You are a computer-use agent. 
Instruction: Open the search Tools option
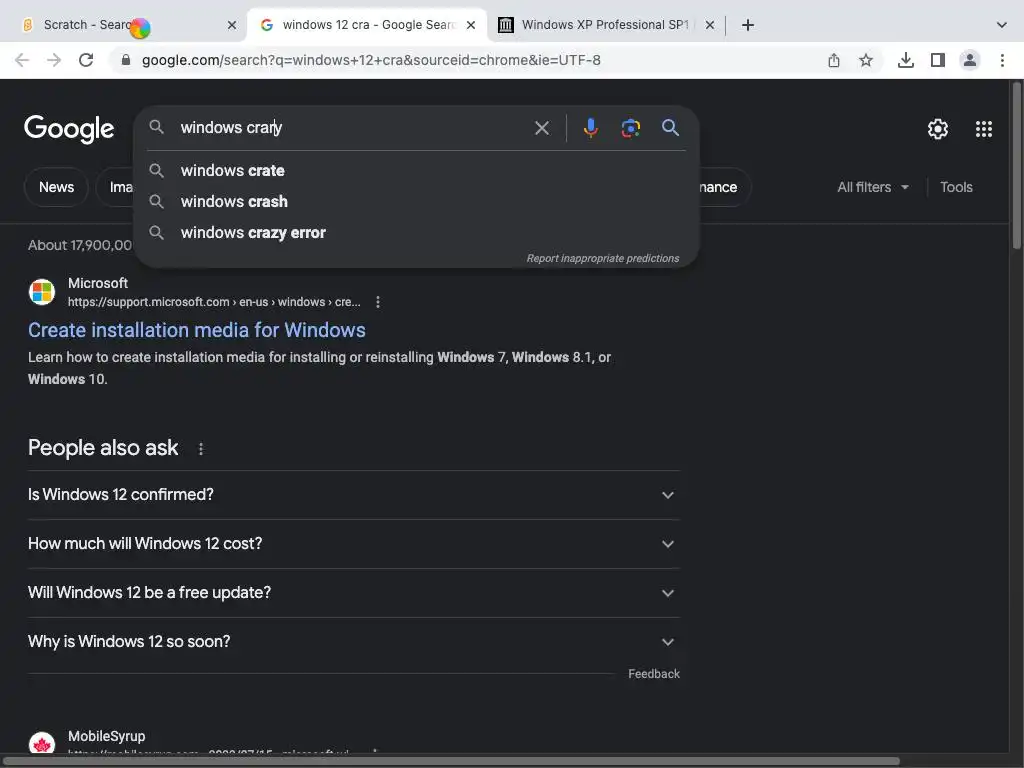click(x=956, y=187)
